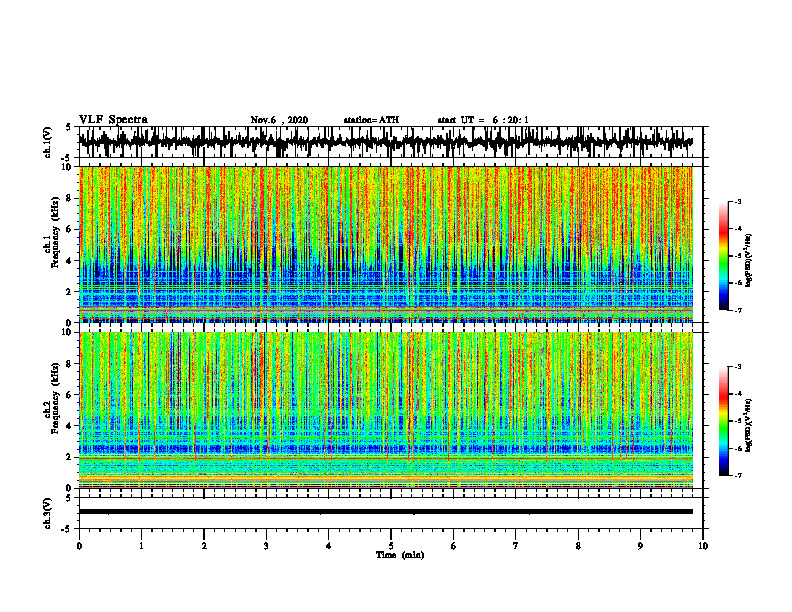Click the "ch.3(V)" axis label
The height and width of the screenshot is (612, 792).
coord(47,514)
